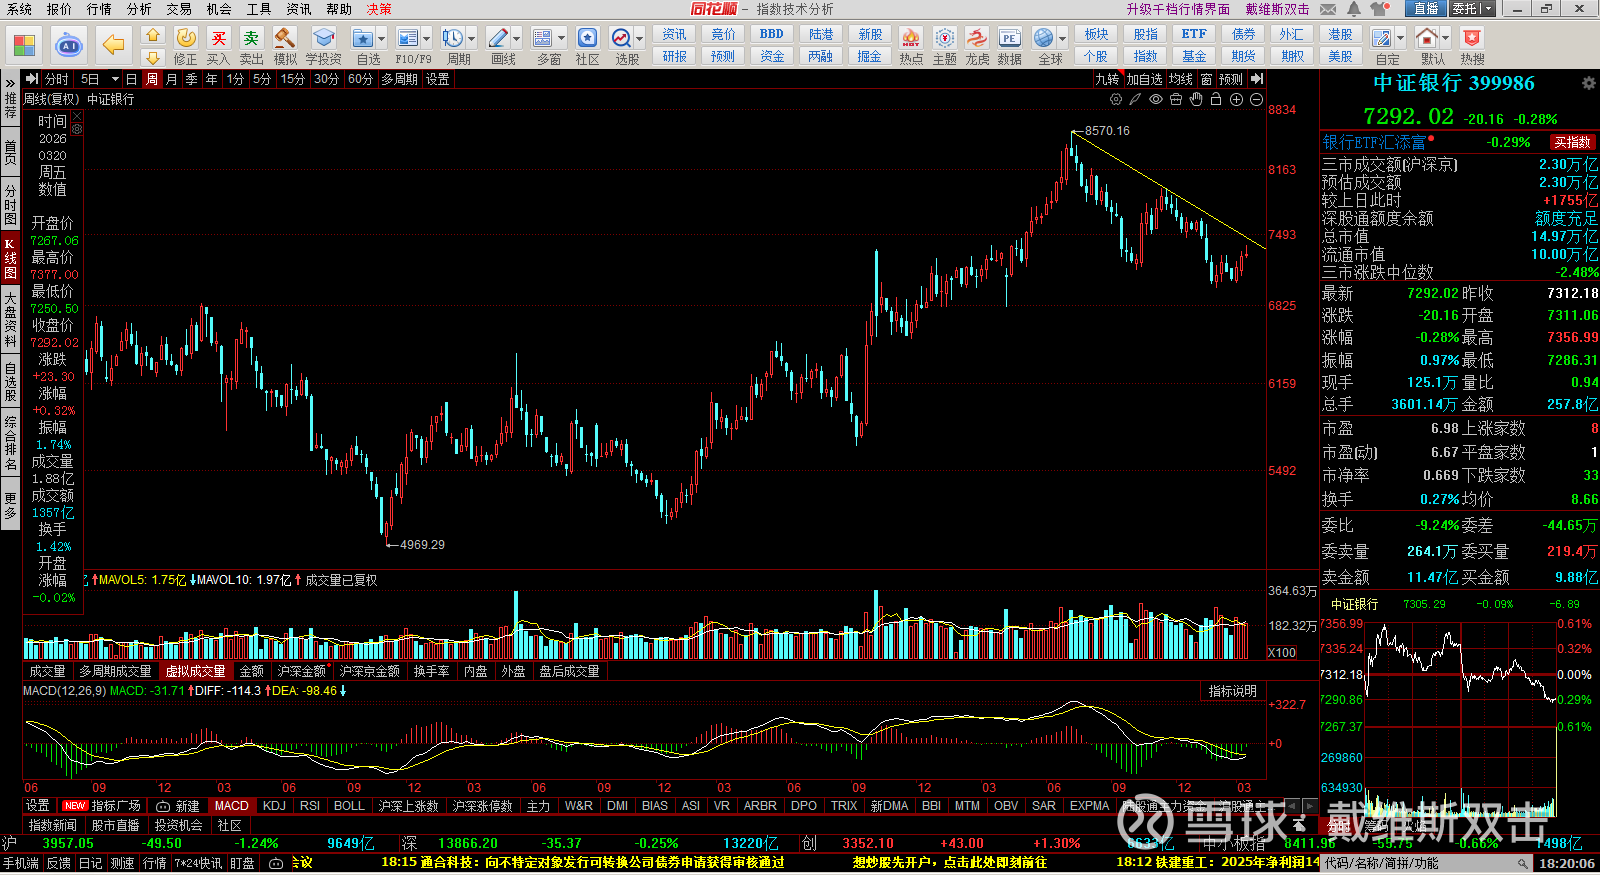1600x875 pixels.
Task: Toggle the lock icon on chart toolbar
Action: click(x=1216, y=99)
